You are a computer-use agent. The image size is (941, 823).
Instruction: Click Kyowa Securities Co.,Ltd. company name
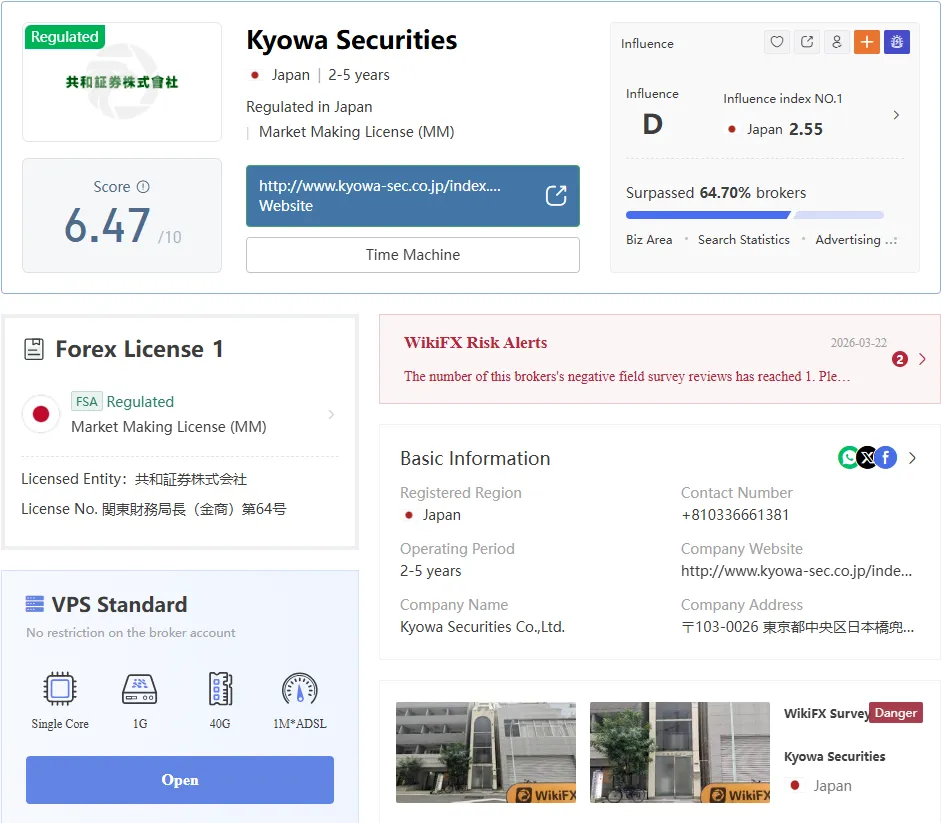click(483, 627)
